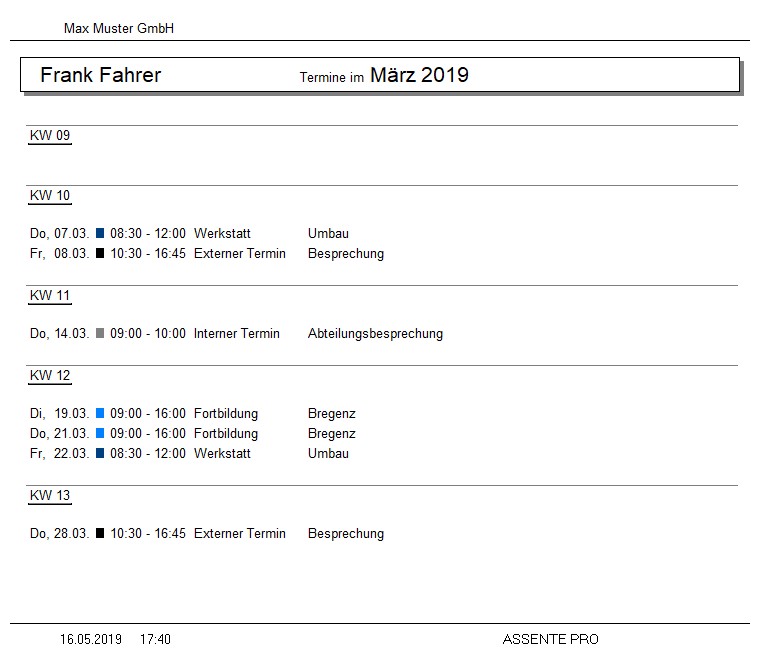
Task: Click the footer date 16.05.2019
Action: 91,639
